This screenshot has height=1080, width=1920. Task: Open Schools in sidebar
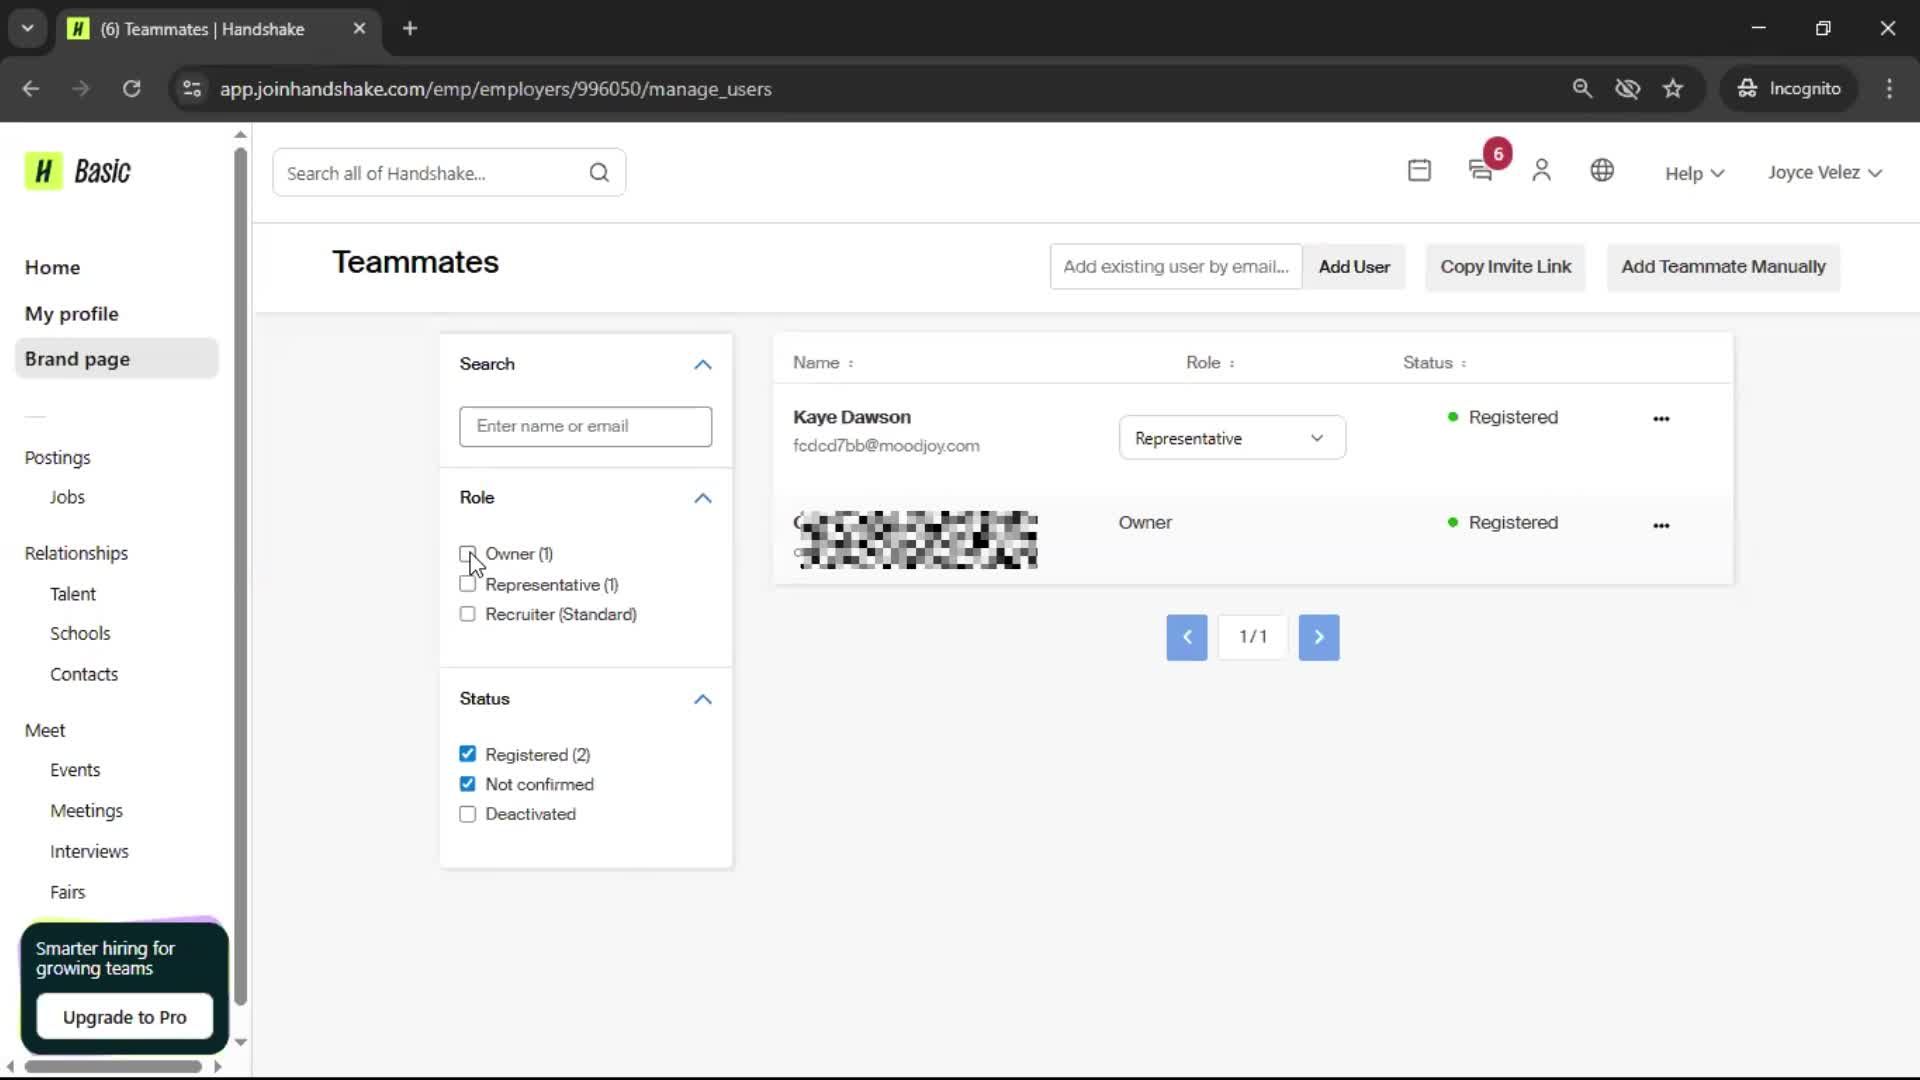click(x=80, y=633)
